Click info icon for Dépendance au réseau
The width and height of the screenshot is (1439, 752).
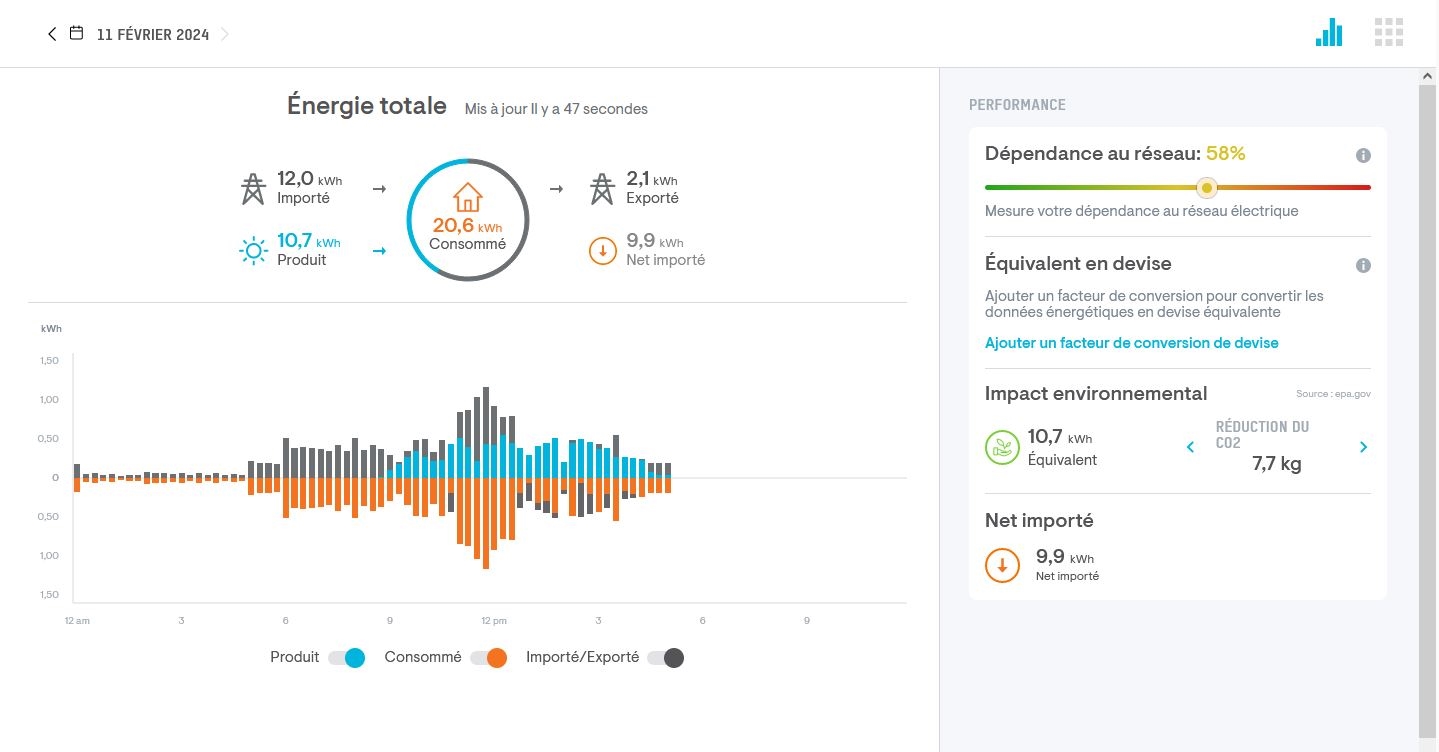pyautogui.click(x=1363, y=156)
